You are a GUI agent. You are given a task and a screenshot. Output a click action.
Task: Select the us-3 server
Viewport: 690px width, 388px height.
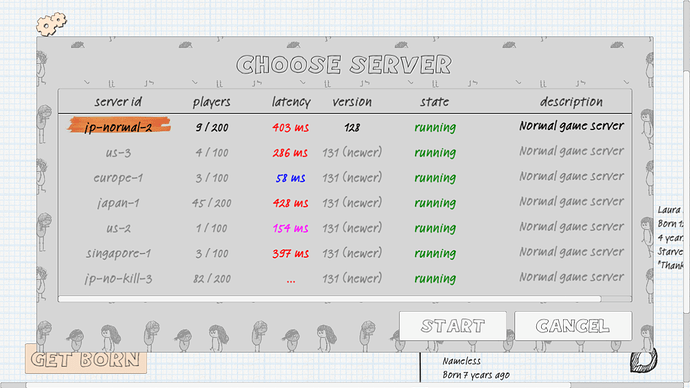tap(345, 153)
